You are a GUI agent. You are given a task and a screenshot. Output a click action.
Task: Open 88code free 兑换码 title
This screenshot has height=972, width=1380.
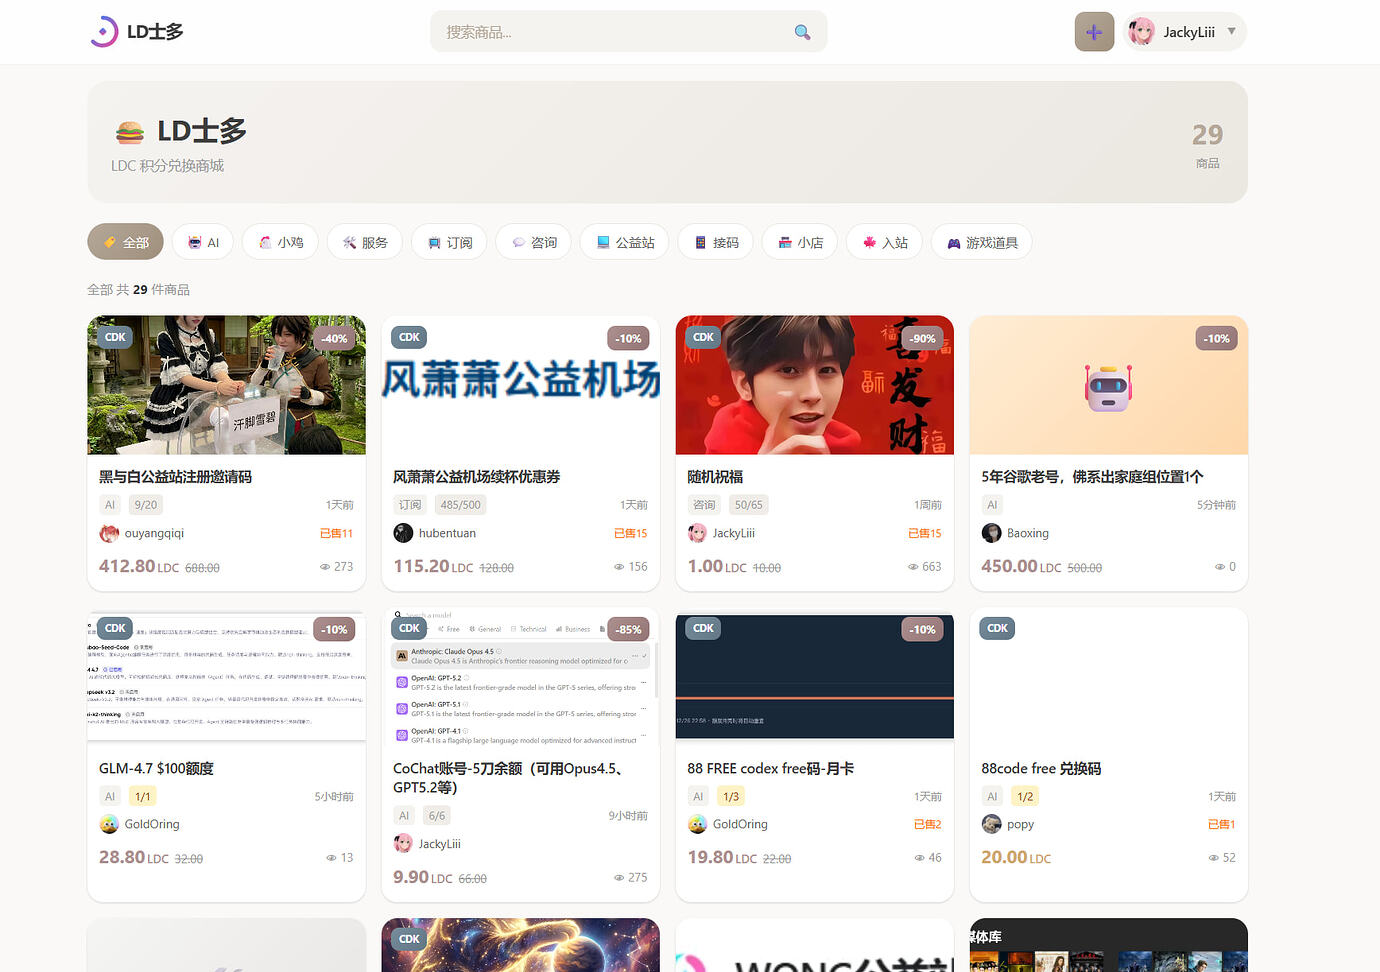pyautogui.click(x=1041, y=768)
